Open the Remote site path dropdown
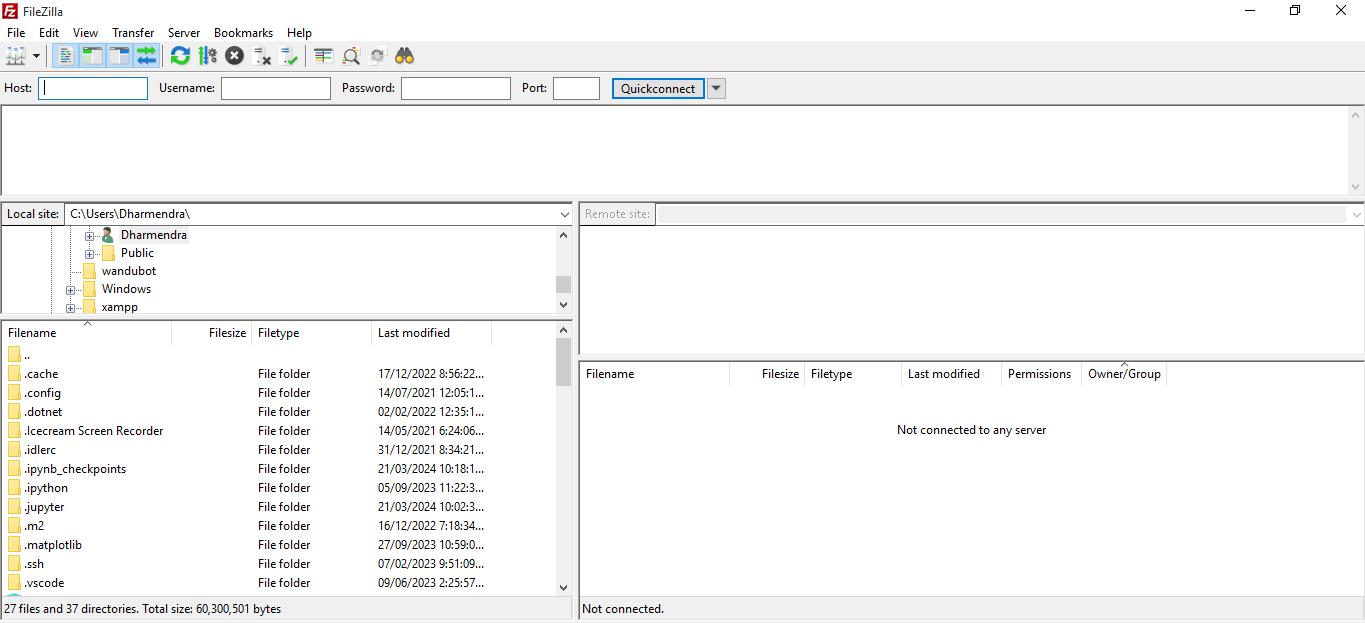1365x623 pixels. (1356, 214)
